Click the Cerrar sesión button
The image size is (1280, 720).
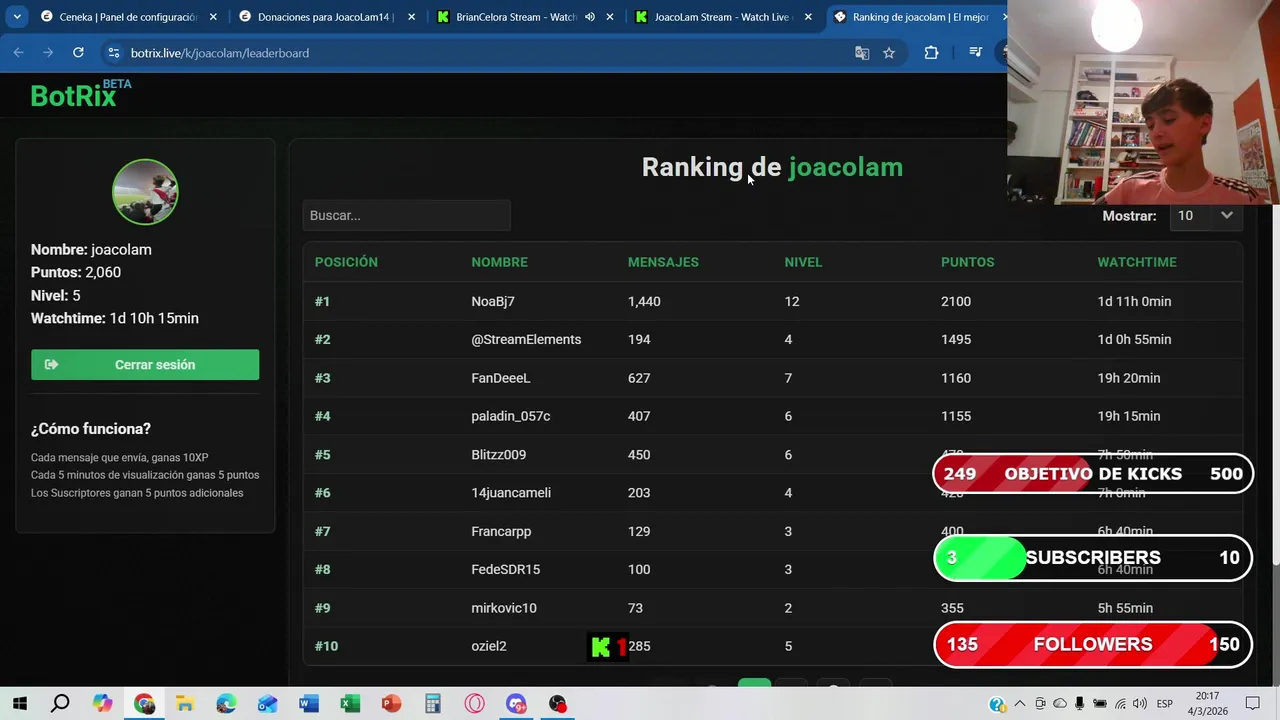145,365
